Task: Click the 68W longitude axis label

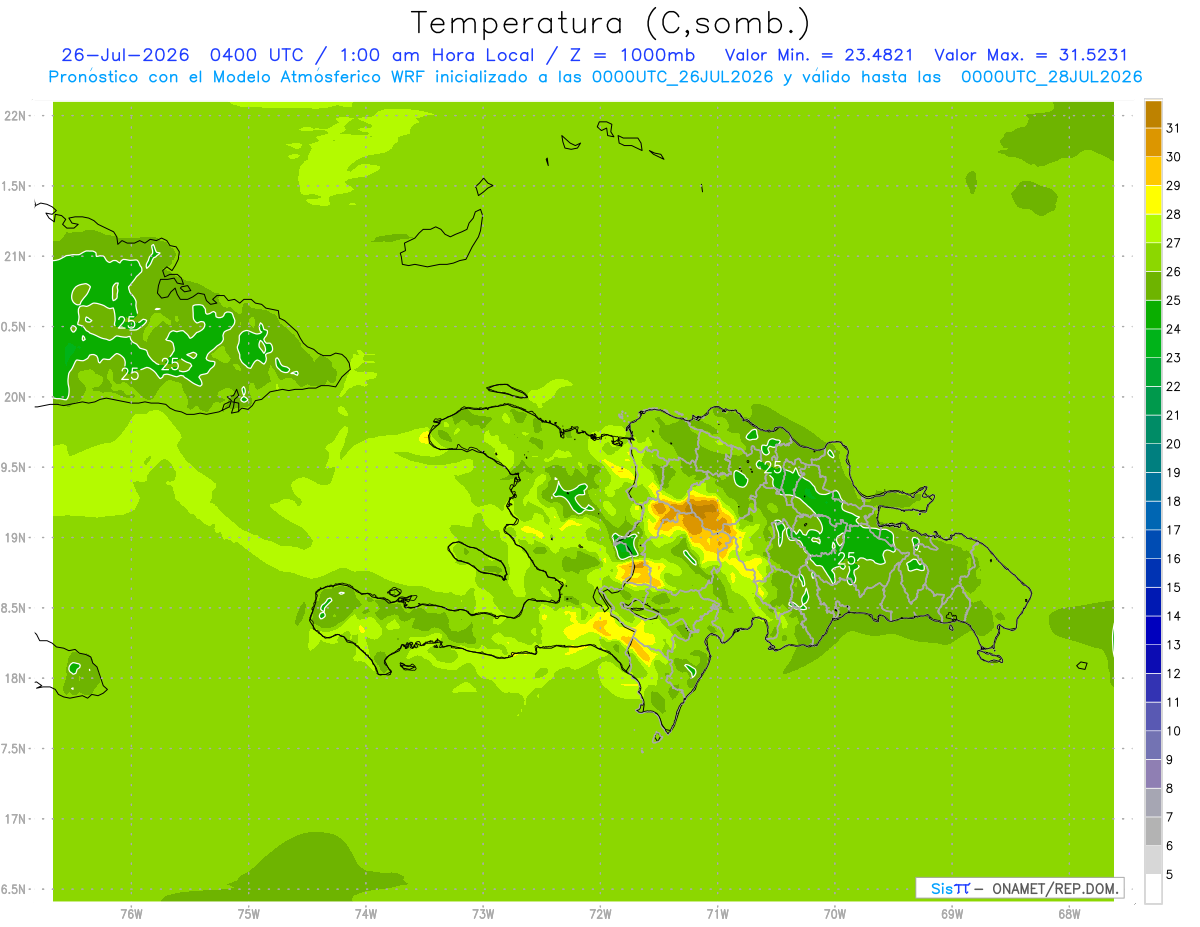Action: tap(1069, 914)
